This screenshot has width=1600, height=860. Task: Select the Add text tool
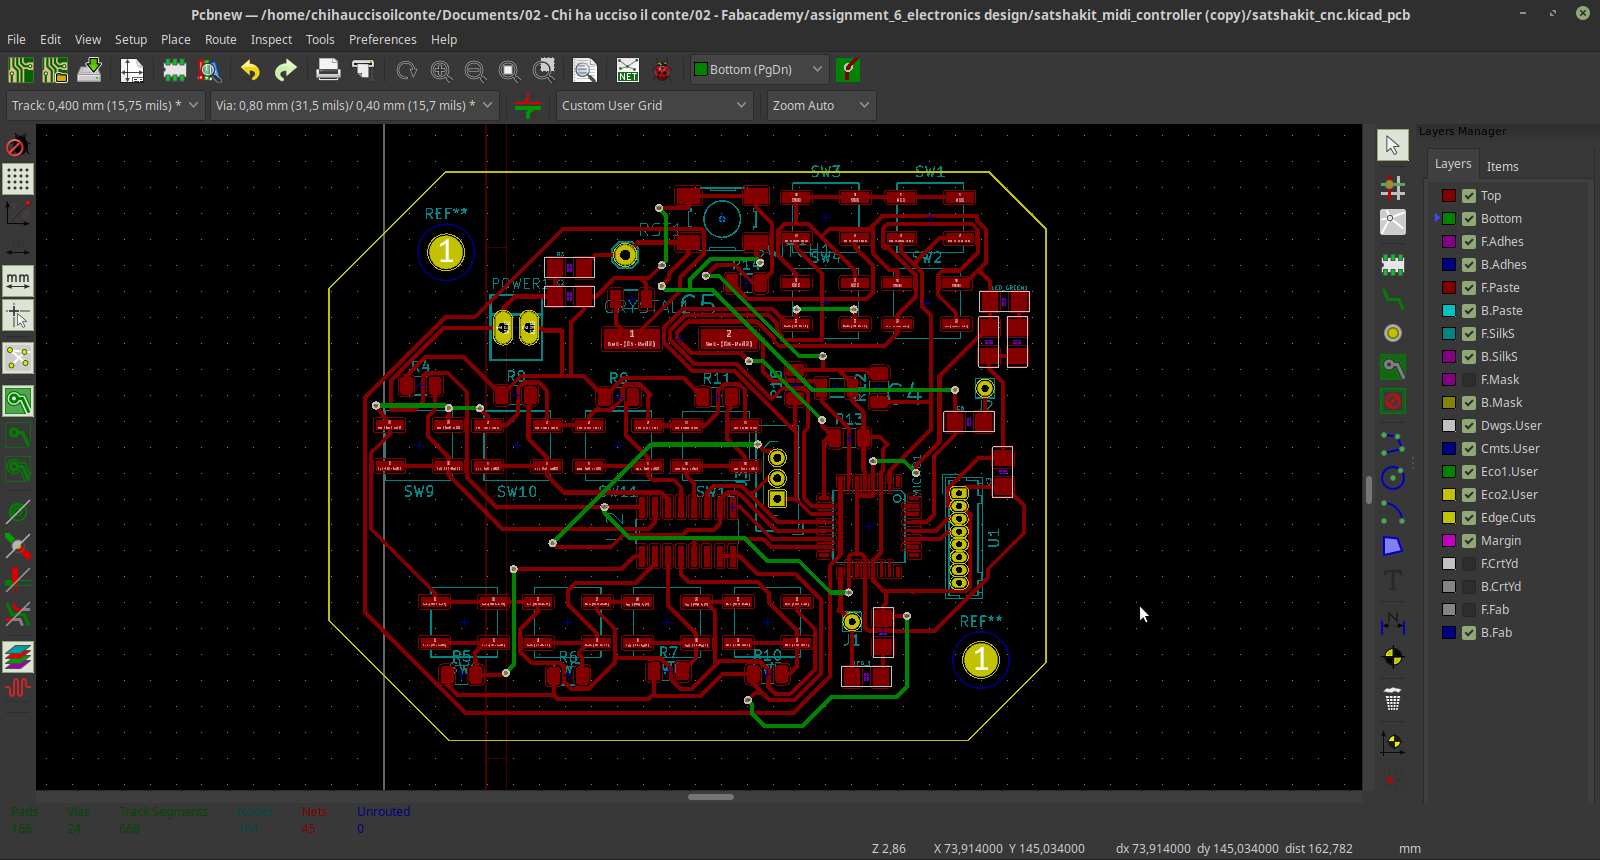[1393, 580]
